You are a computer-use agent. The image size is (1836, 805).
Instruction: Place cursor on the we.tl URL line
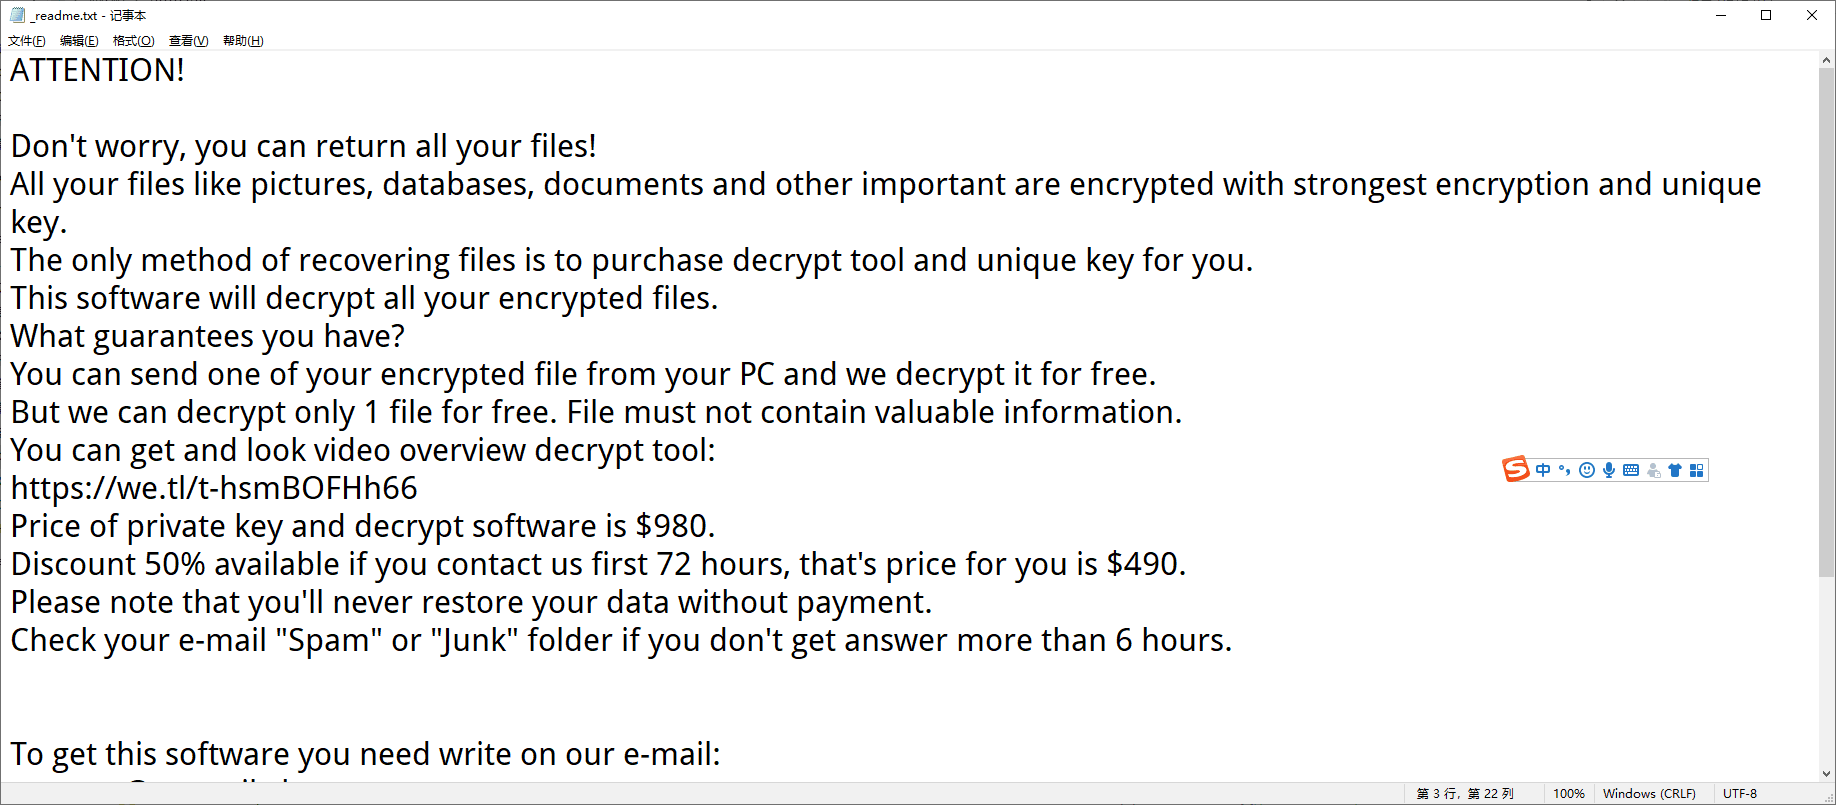214,488
